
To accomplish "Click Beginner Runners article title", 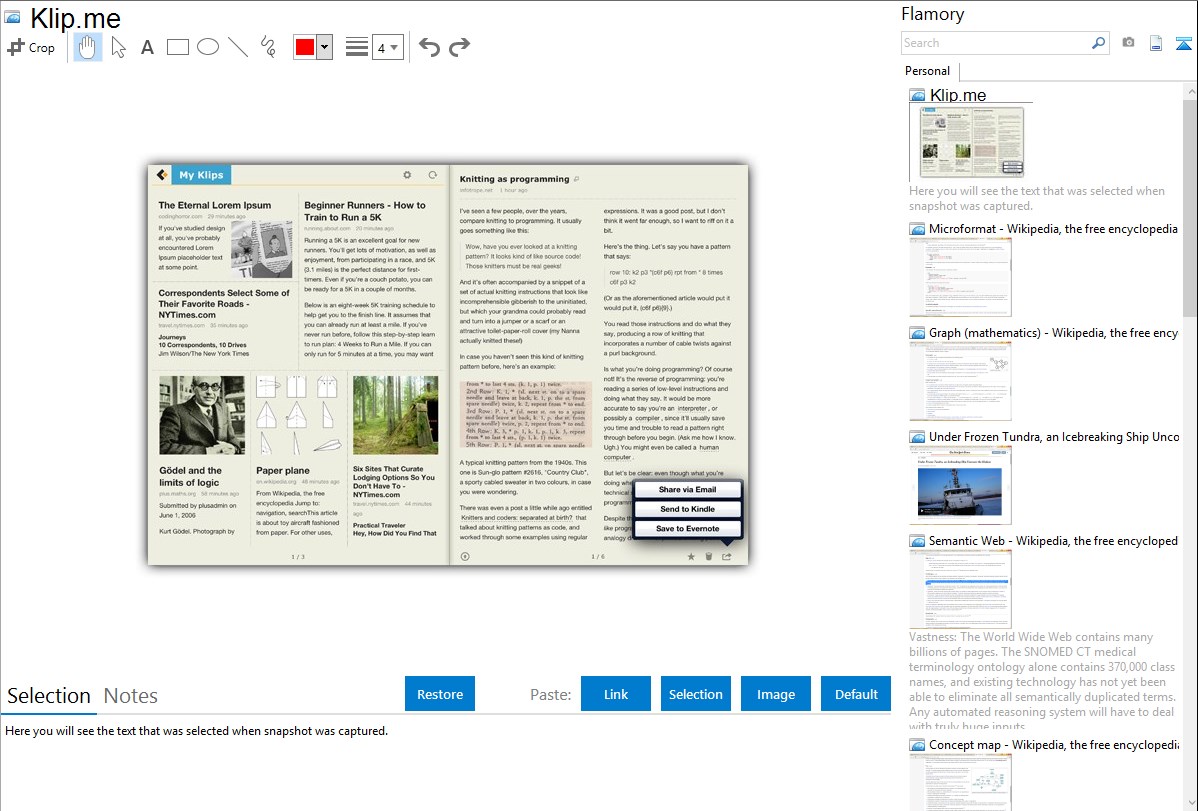I will [364, 211].
